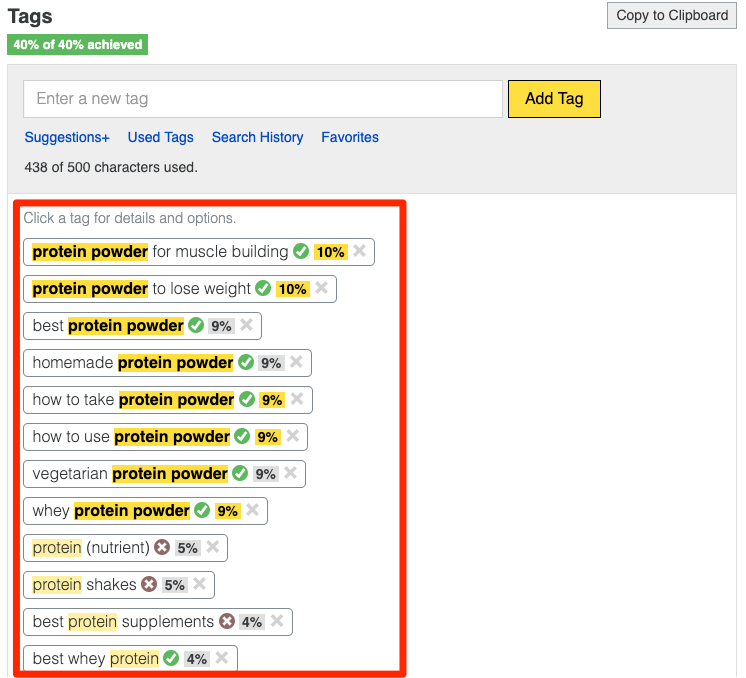Expand the Suggestions+ link

pyautogui.click(x=67, y=137)
